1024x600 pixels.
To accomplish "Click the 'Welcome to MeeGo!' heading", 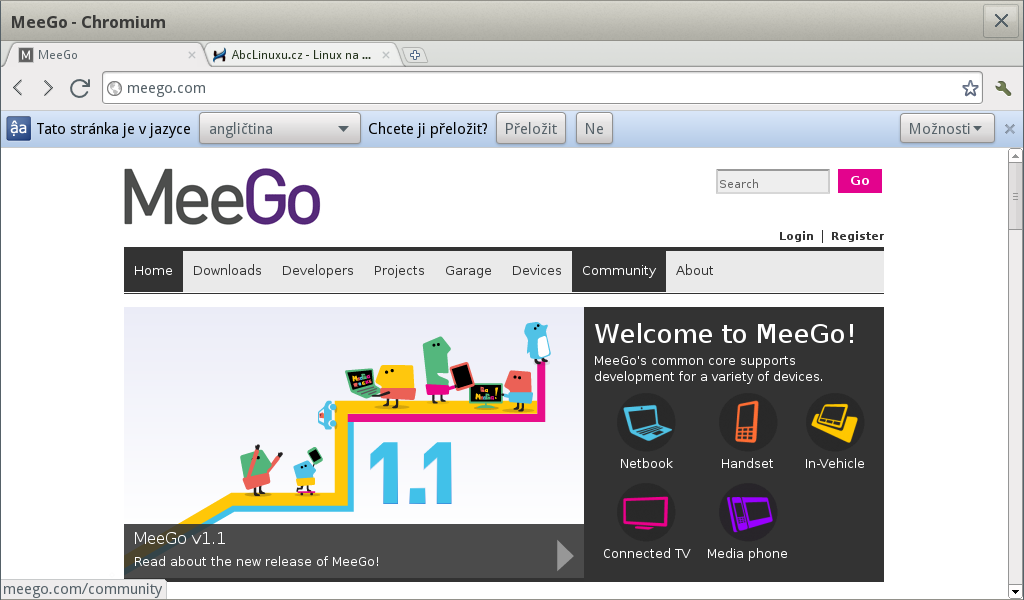I will (x=725, y=334).
